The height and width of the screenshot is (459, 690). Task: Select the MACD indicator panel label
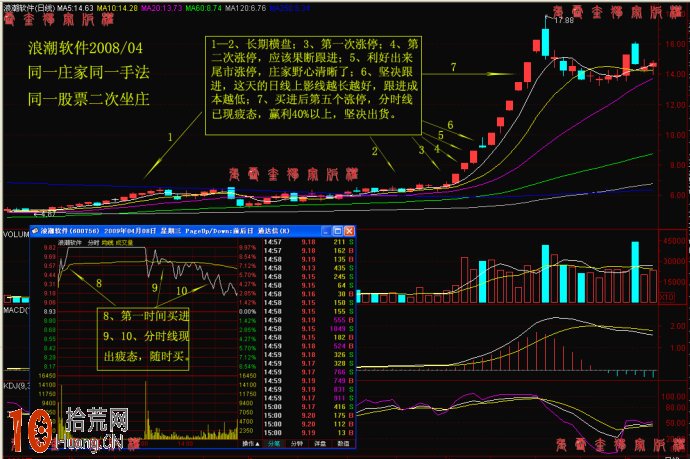(16, 310)
